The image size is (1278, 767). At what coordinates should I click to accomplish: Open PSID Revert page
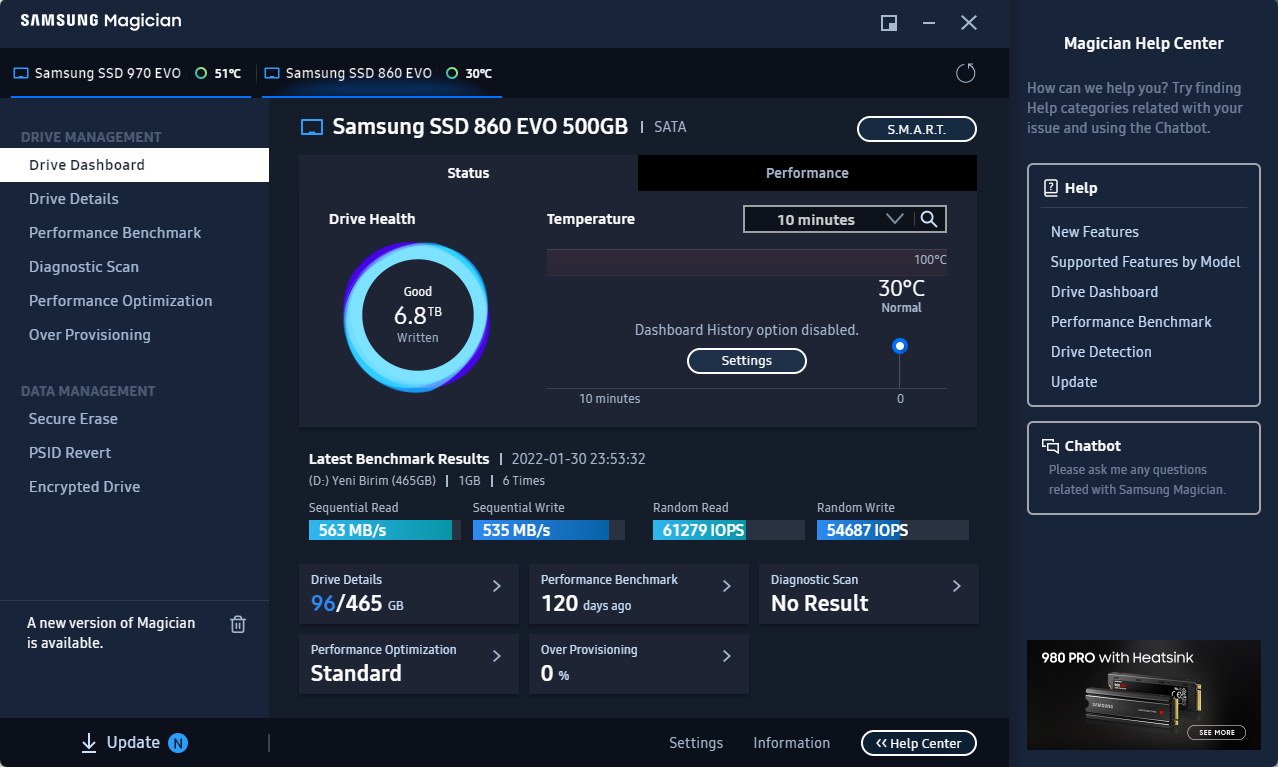click(x=134, y=453)
